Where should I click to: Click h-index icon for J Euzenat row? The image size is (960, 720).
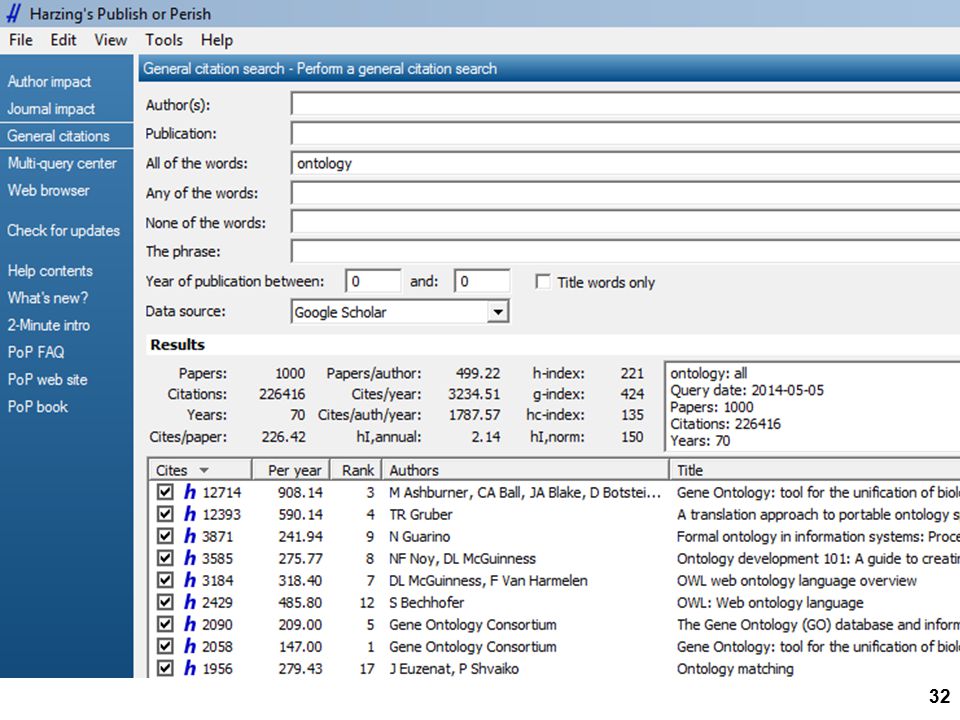[x=190, y=668]
